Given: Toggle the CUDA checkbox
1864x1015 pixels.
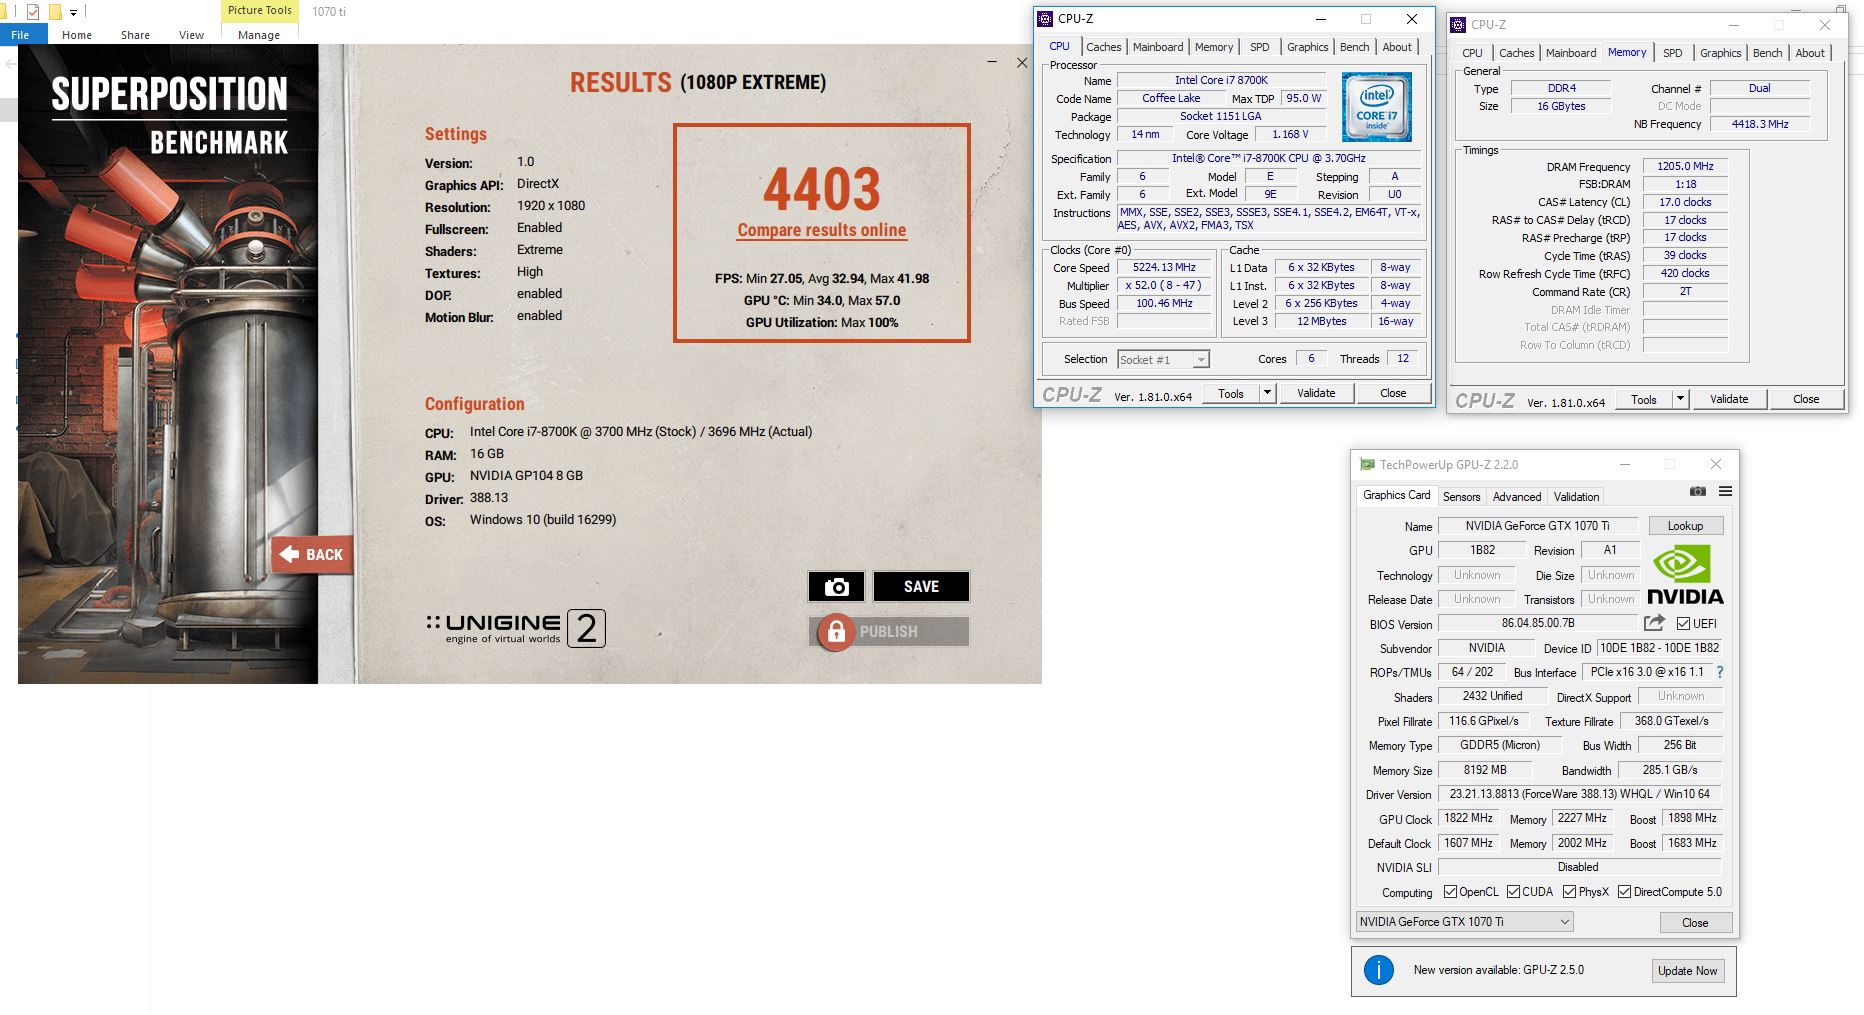Looking at the screenshot, I should [x=1513, y=892].
